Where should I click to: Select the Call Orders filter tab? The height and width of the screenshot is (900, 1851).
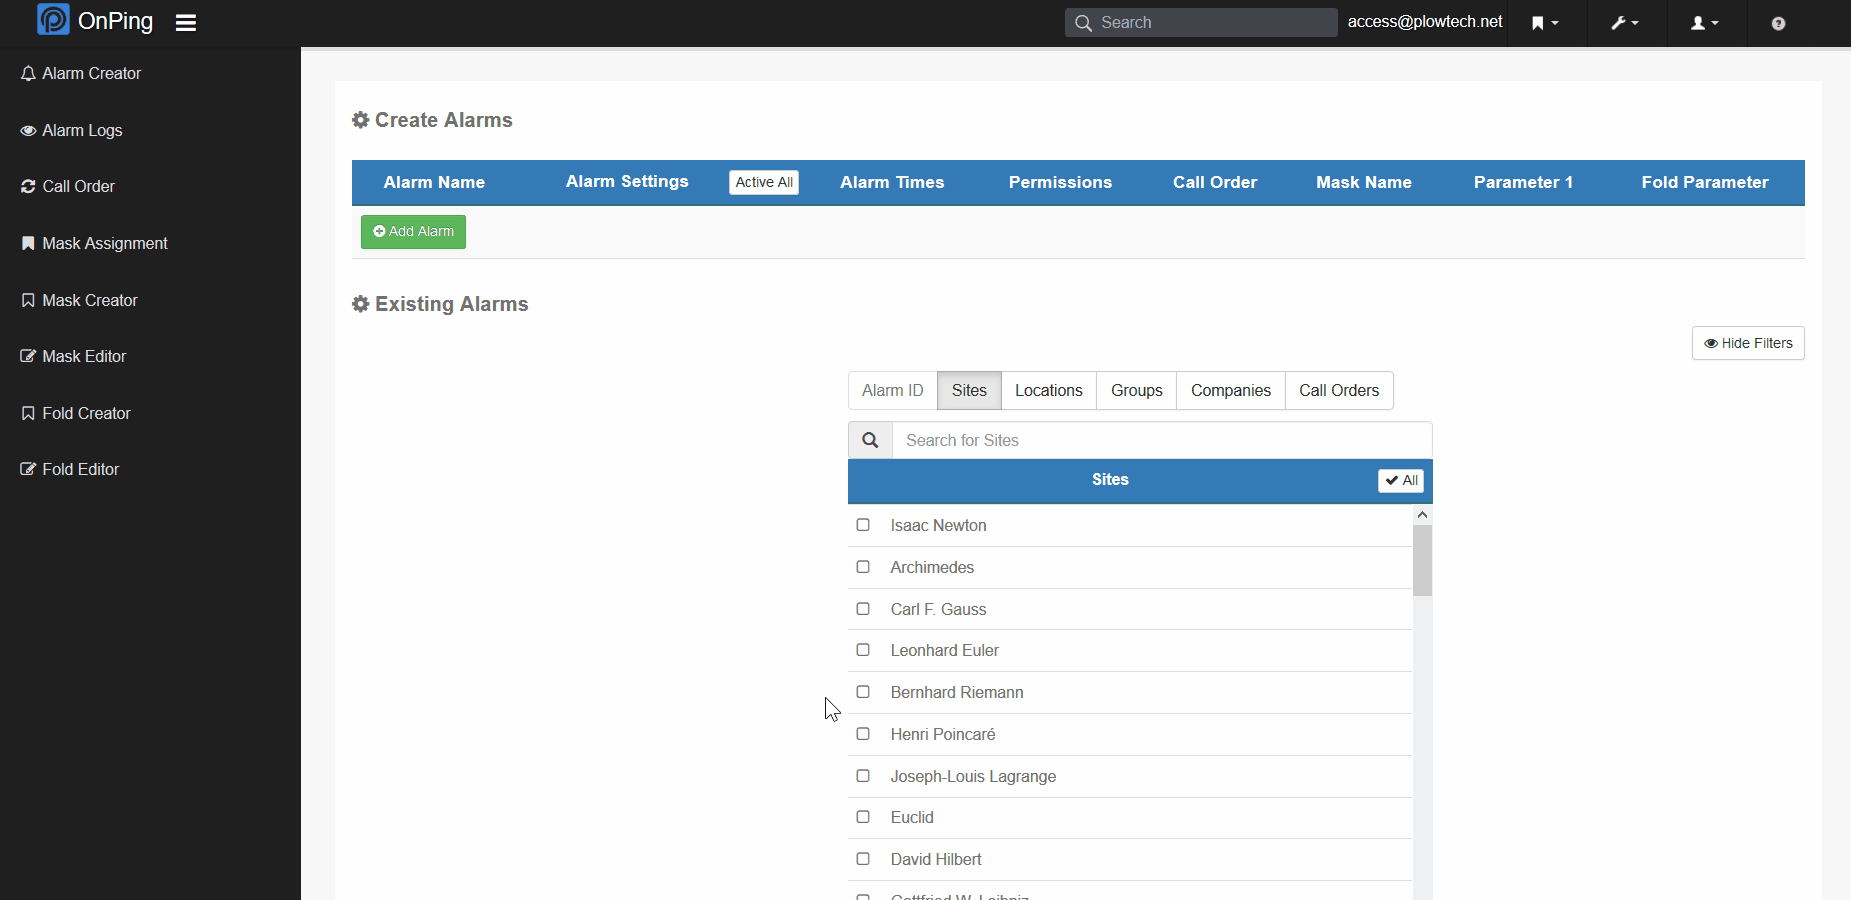pos(1338,391)
